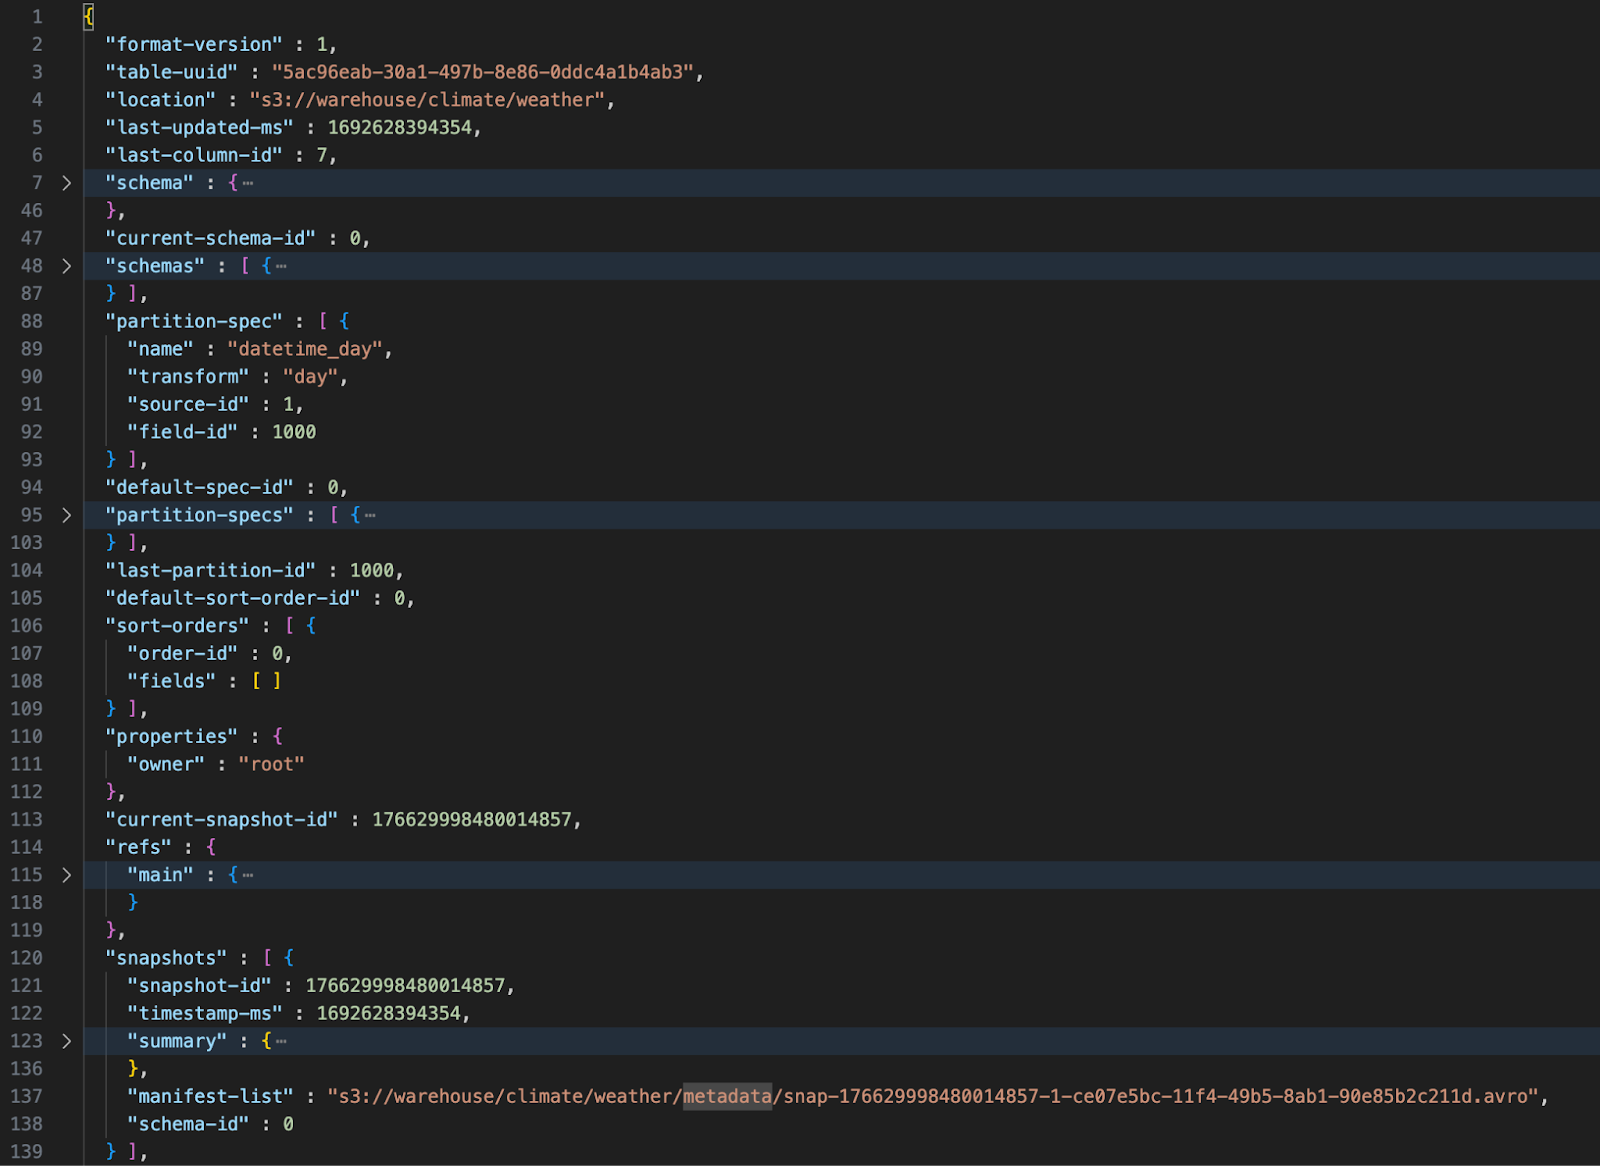Unfold the "schemas" array using its arrow
This screenshot has width=1600, height=1166.
(x=66, y=266)
